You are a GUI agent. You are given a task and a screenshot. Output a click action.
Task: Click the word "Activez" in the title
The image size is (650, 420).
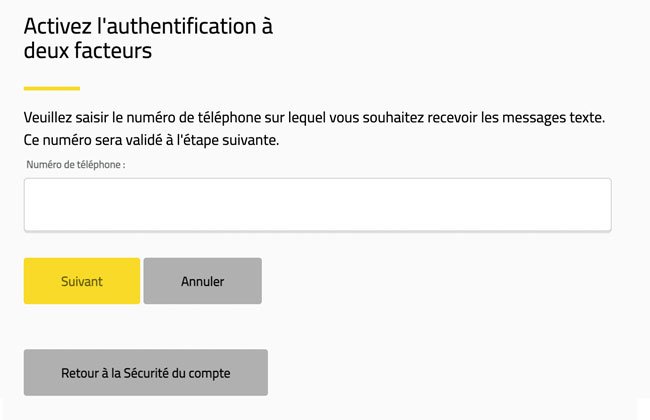pyautogui.click(x=55, y=27)
